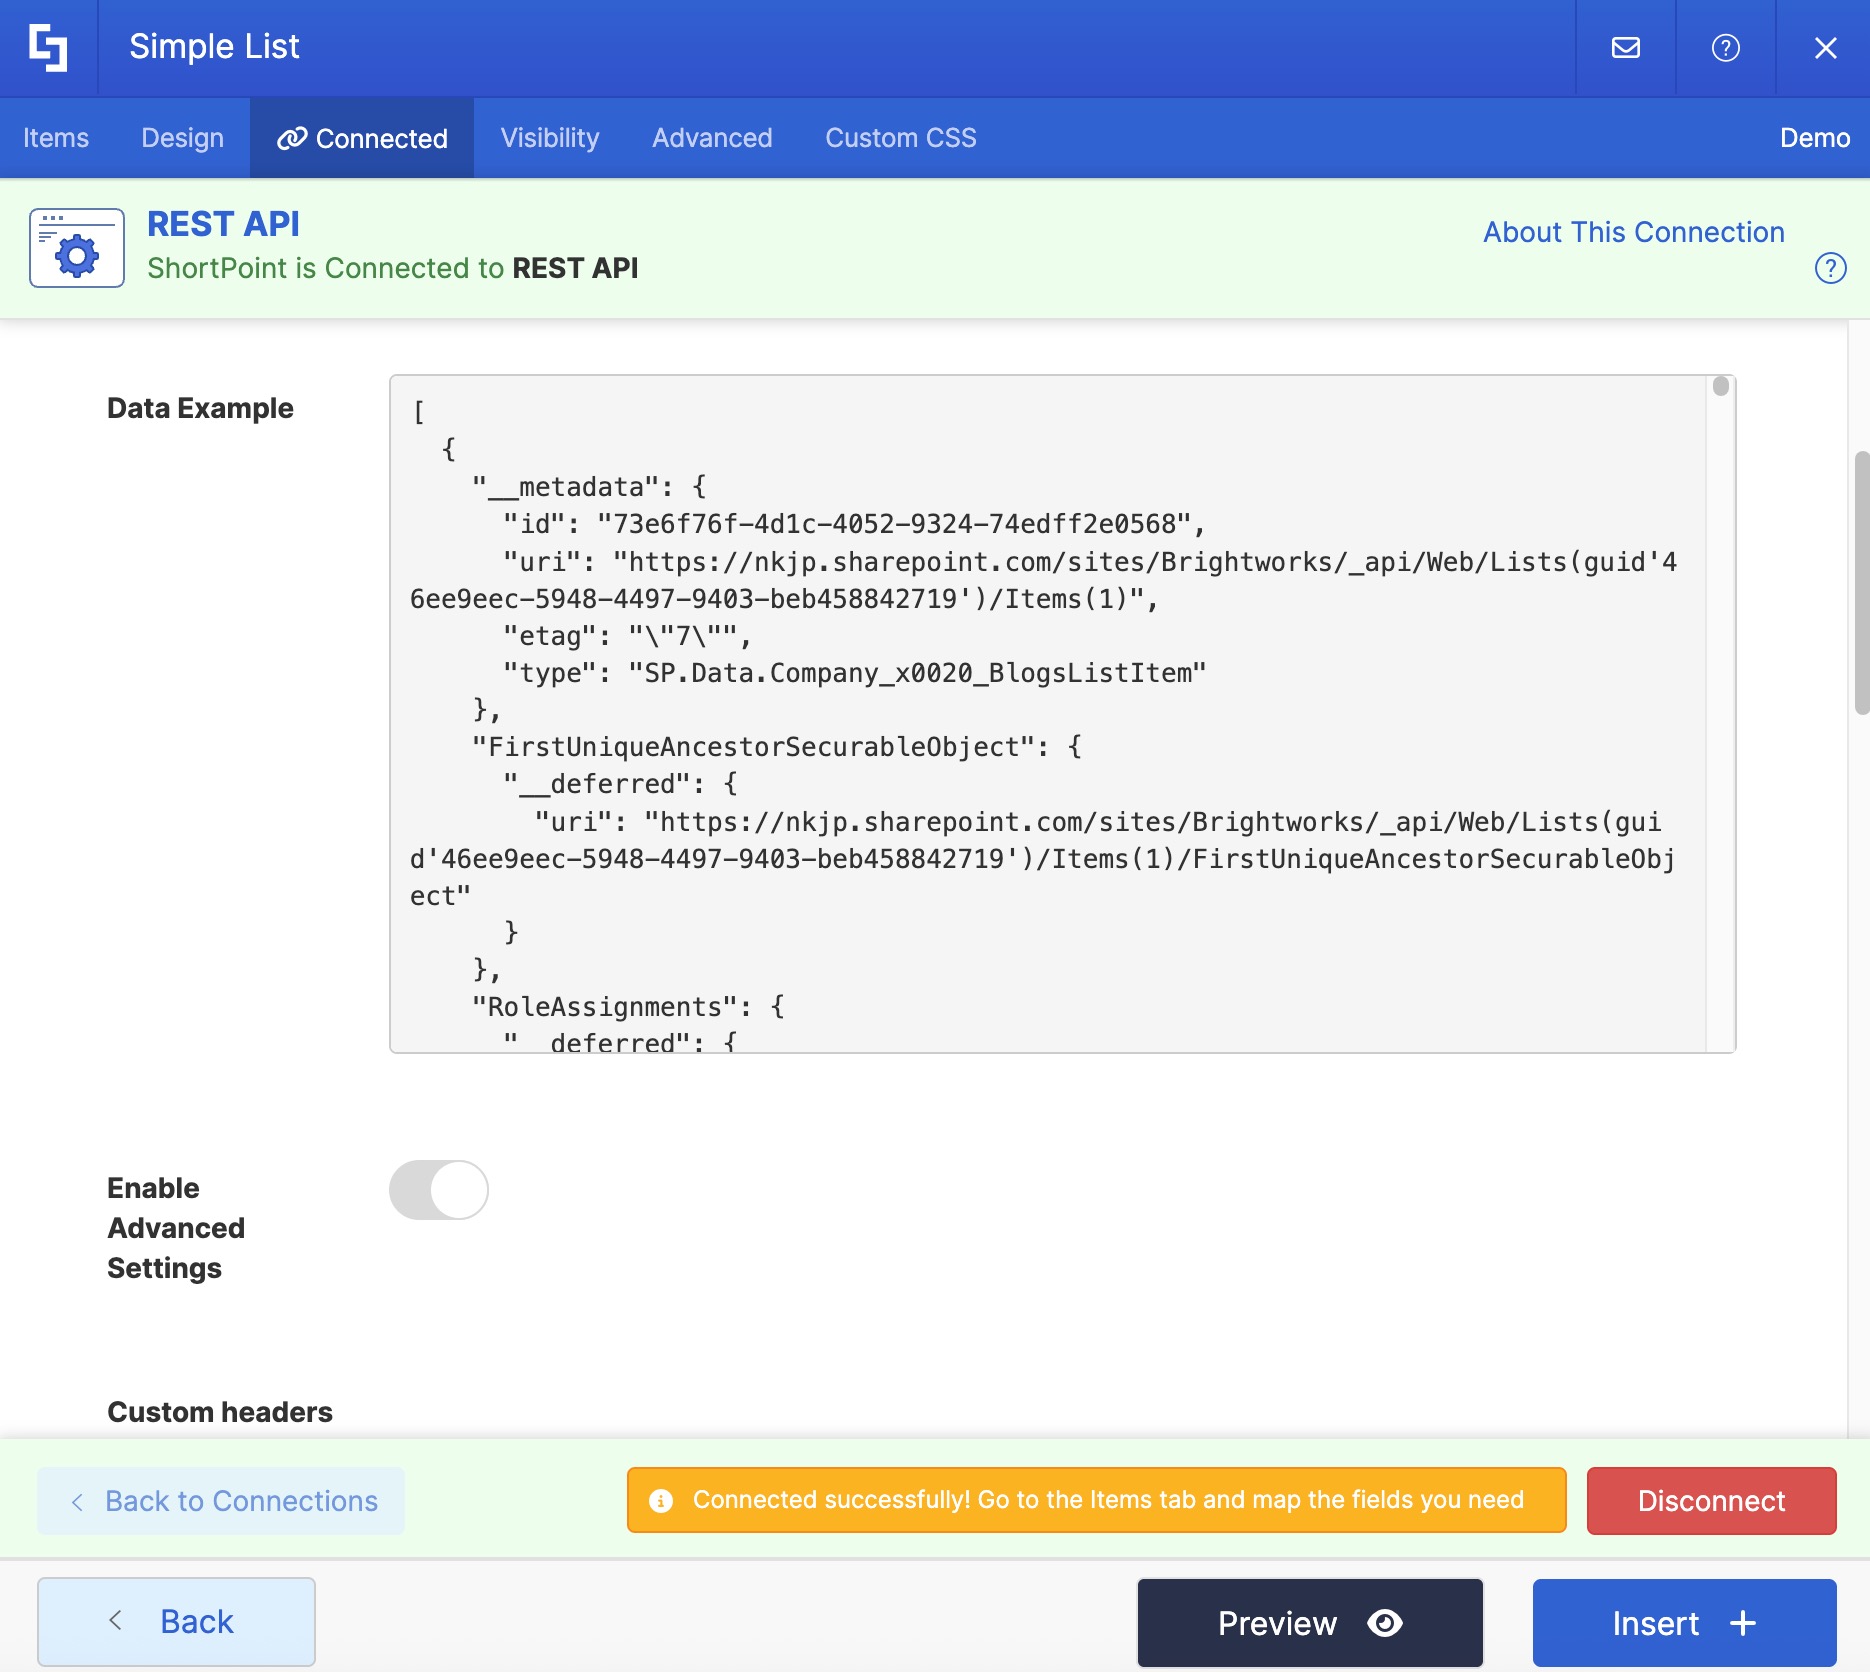Close the Simple List dialog
Image resolution: width=1870 pixels, height=1672 pixels.
(1826, 47)
